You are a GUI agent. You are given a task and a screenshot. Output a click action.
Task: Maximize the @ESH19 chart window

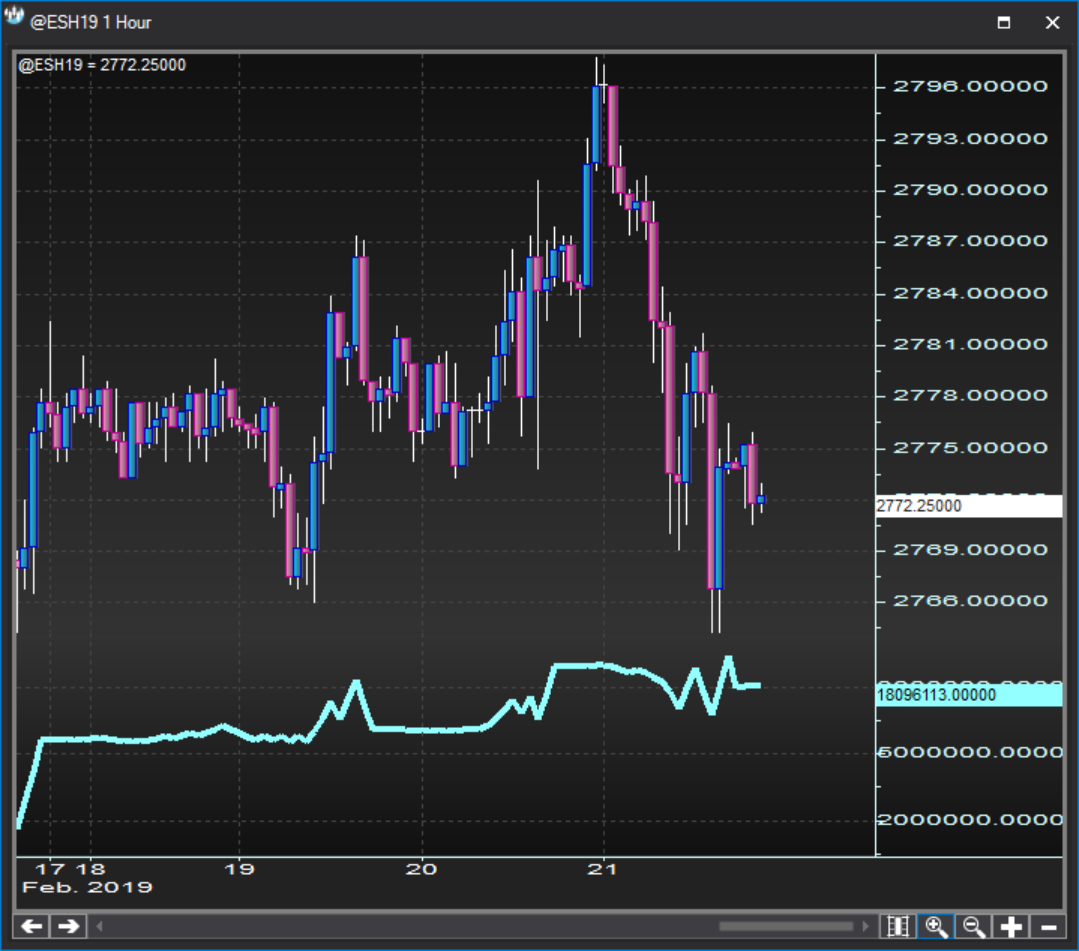[1004, 22]
